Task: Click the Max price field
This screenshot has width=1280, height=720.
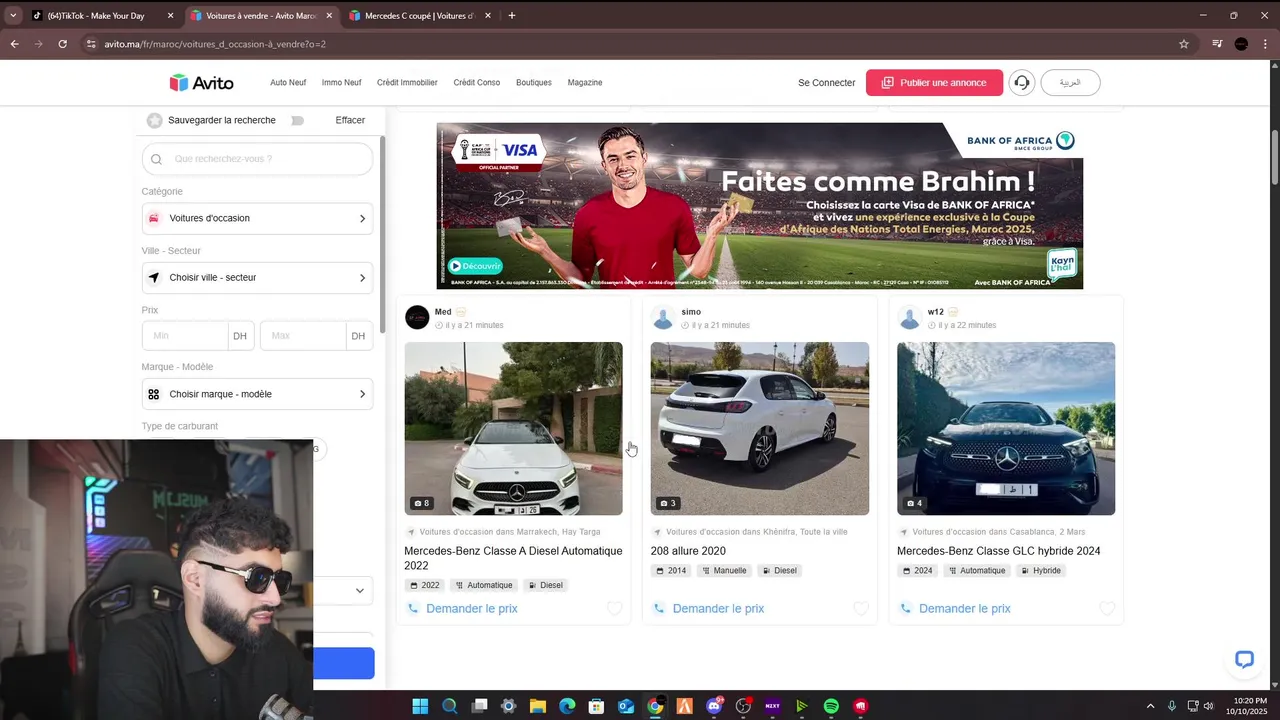Action: click(x=303, y=336)
